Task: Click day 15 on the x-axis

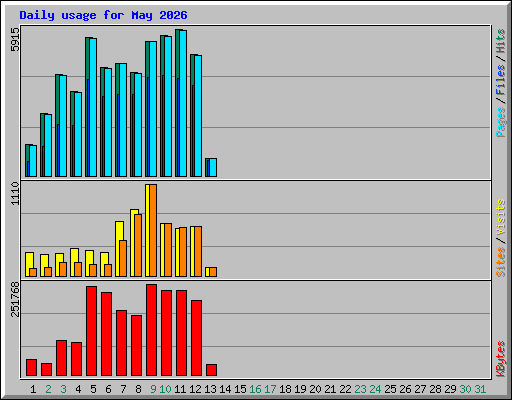Action: click(240, 389)
